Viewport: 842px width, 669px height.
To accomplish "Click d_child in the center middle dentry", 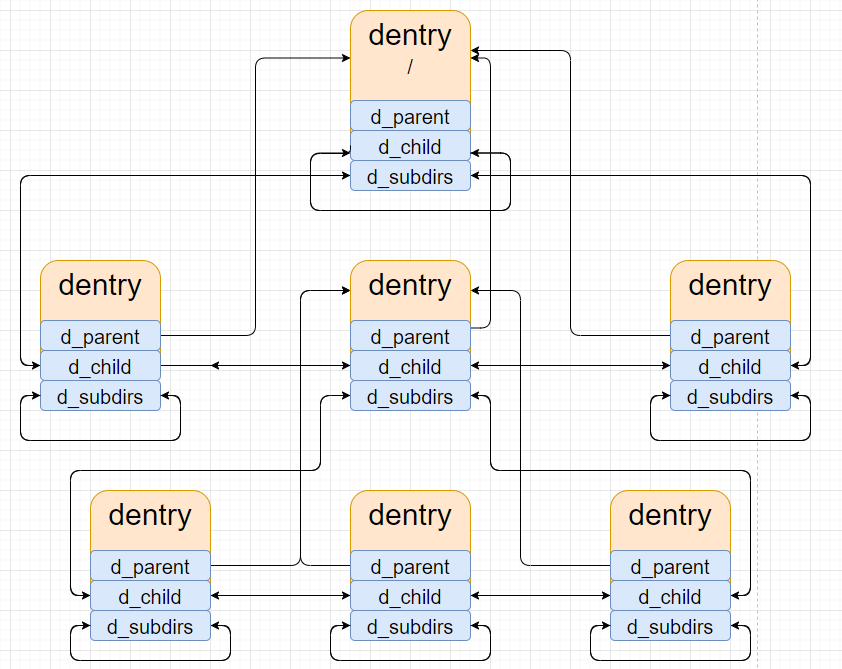I will [410, 366].
